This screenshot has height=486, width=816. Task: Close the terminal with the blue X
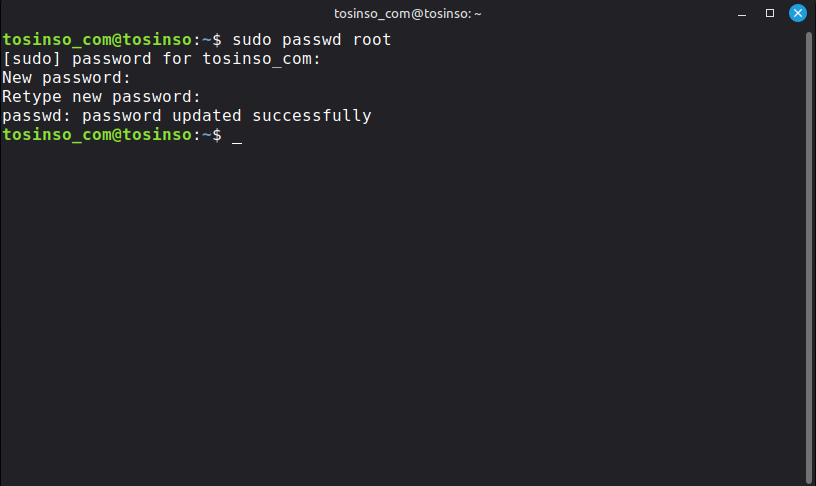[798, 13]
